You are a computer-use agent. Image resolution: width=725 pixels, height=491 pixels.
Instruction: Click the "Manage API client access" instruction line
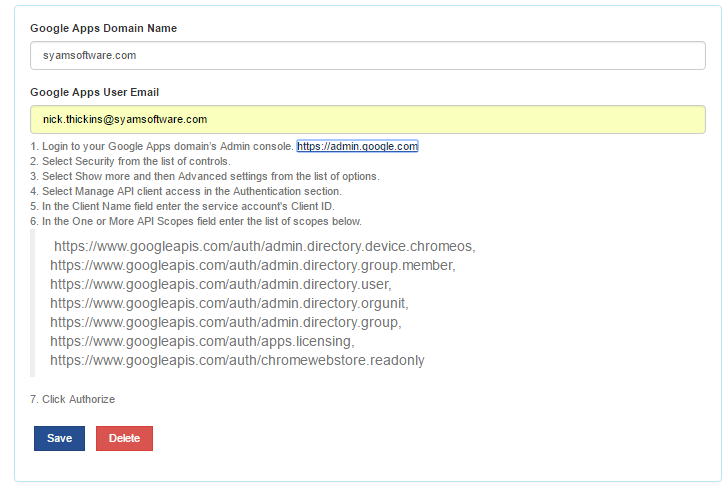185,191
